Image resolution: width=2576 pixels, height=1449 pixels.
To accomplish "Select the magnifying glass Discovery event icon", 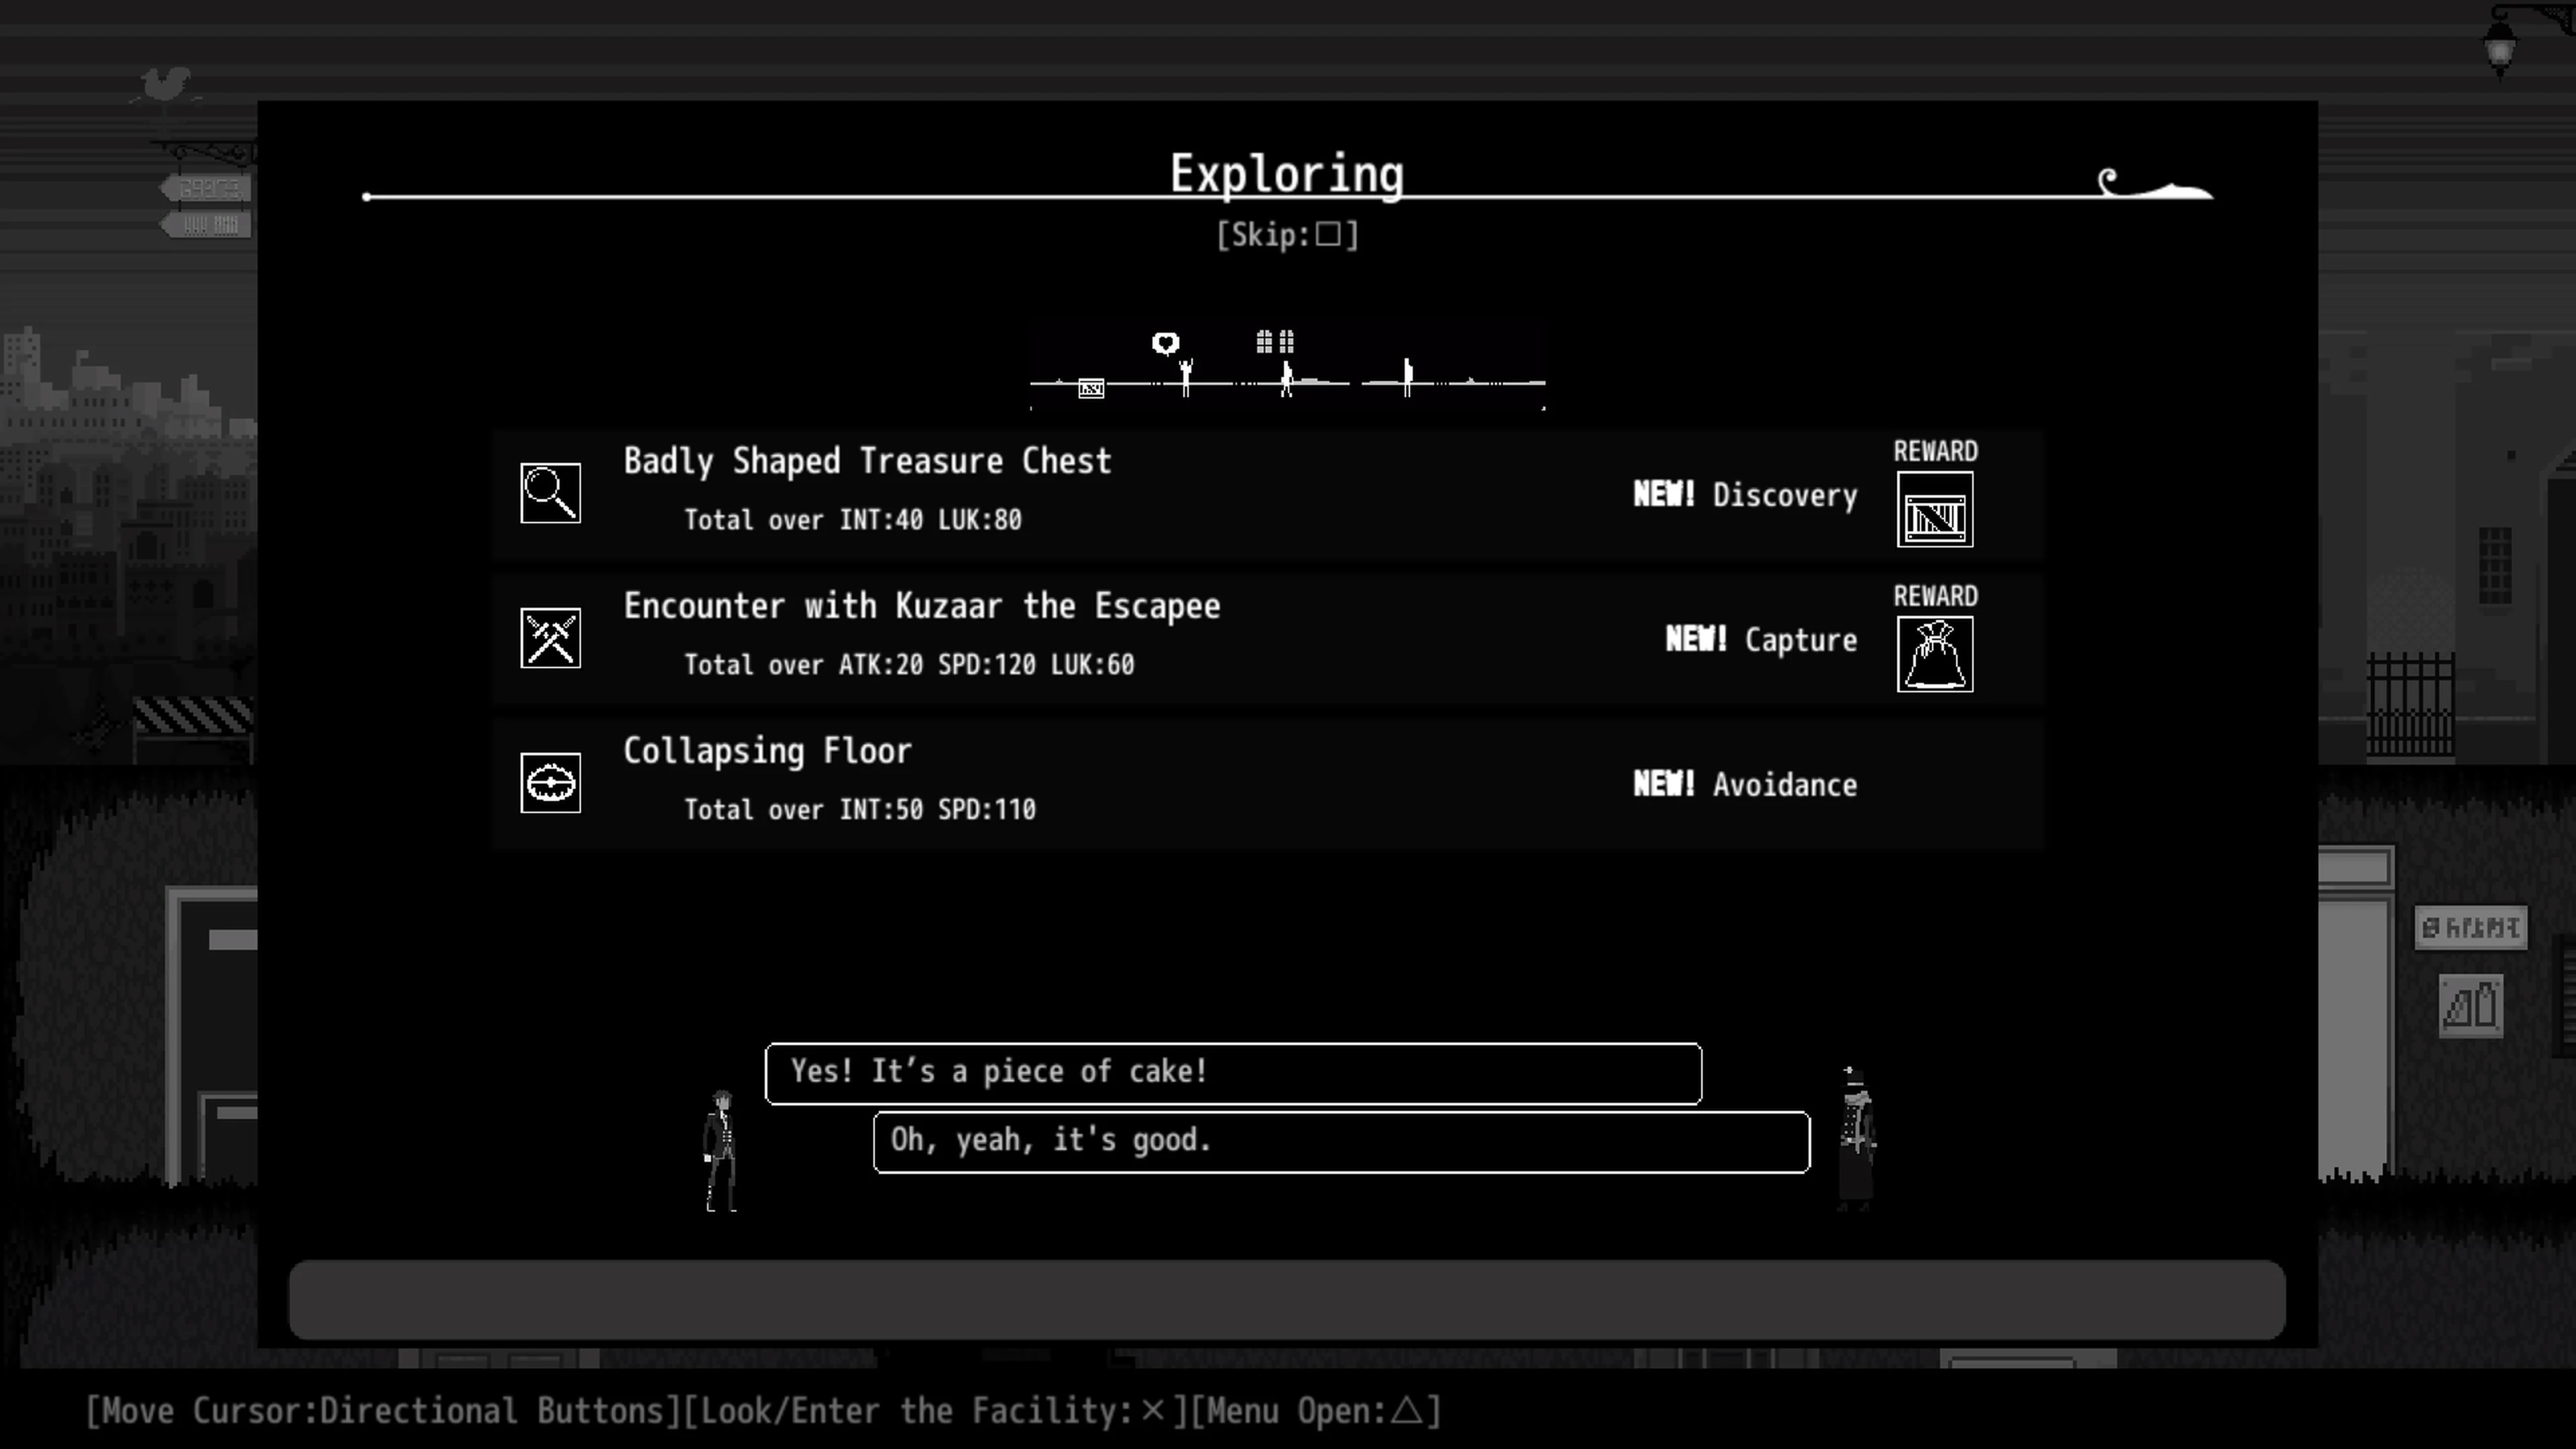I will 550,492.
